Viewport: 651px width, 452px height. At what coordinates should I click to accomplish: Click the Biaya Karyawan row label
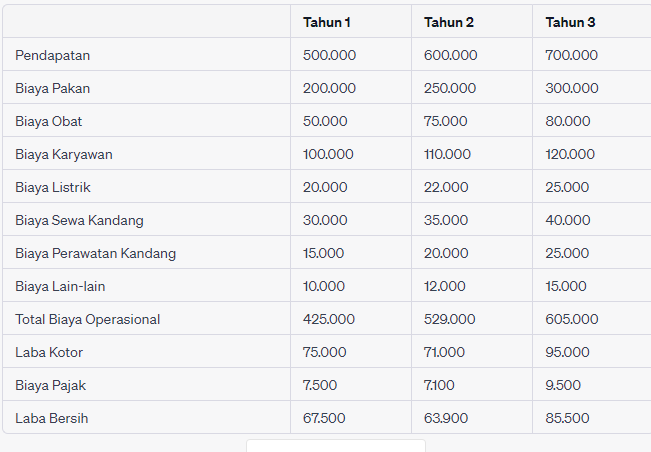[x=64, y=154]
